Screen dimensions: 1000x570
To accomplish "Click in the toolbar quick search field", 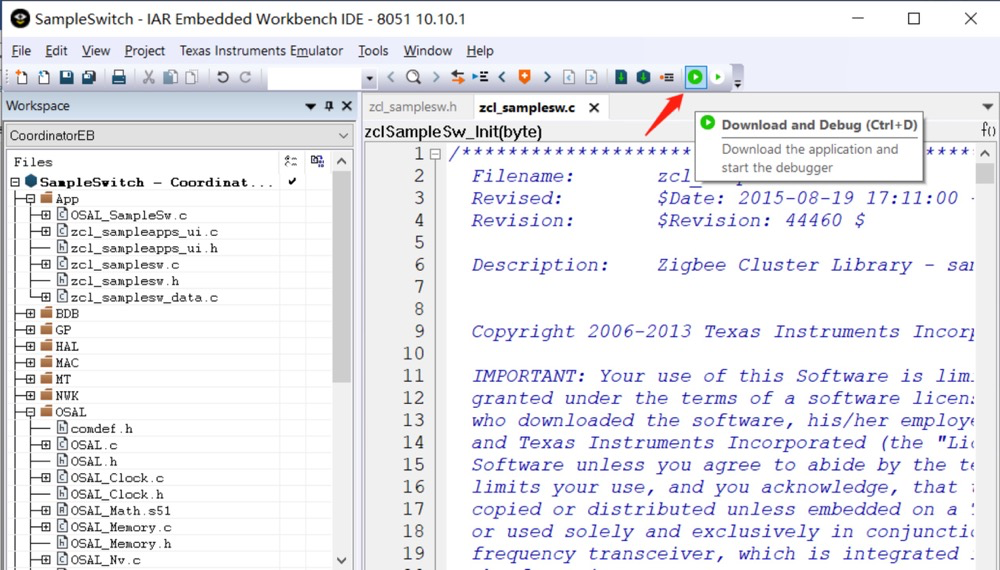I will click(315, 78).
